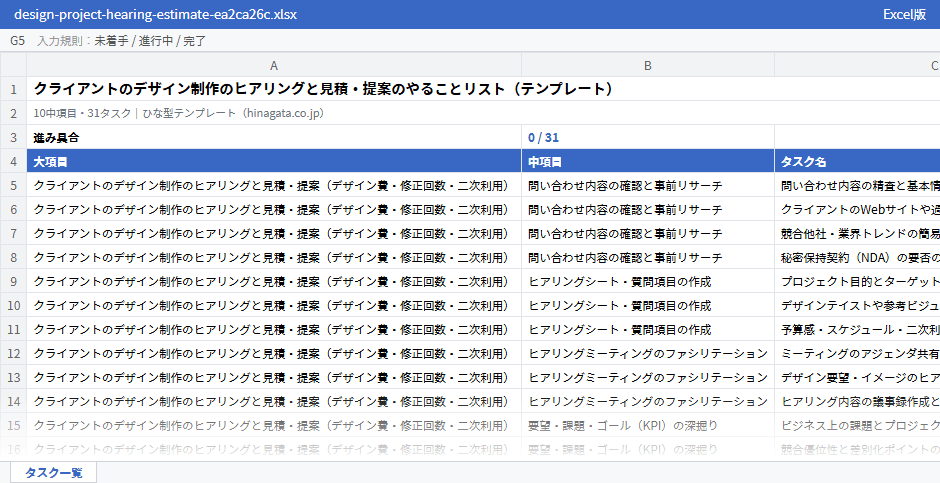Image resolution: width=940 pixels, height=483 pixels.
Task: Select row 4 header
Action: tap(13, 162)
